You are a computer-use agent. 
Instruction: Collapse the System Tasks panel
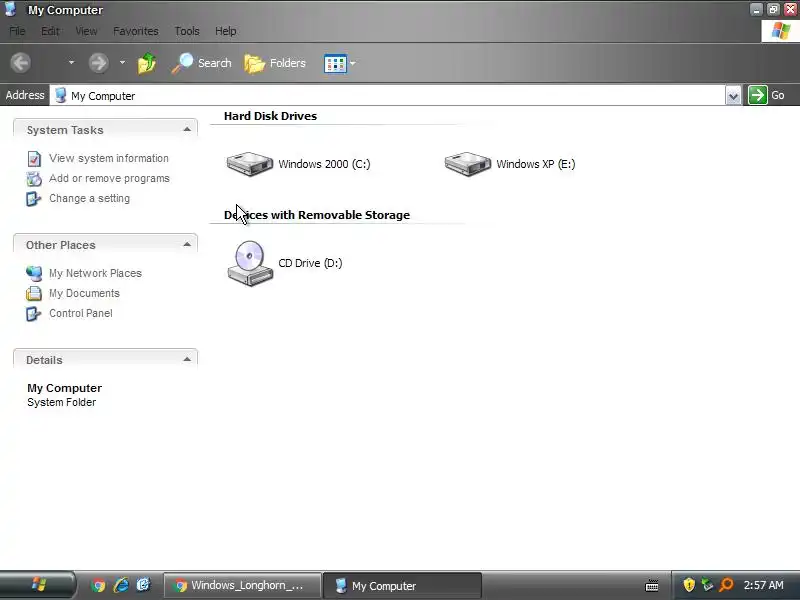[187, 130]
